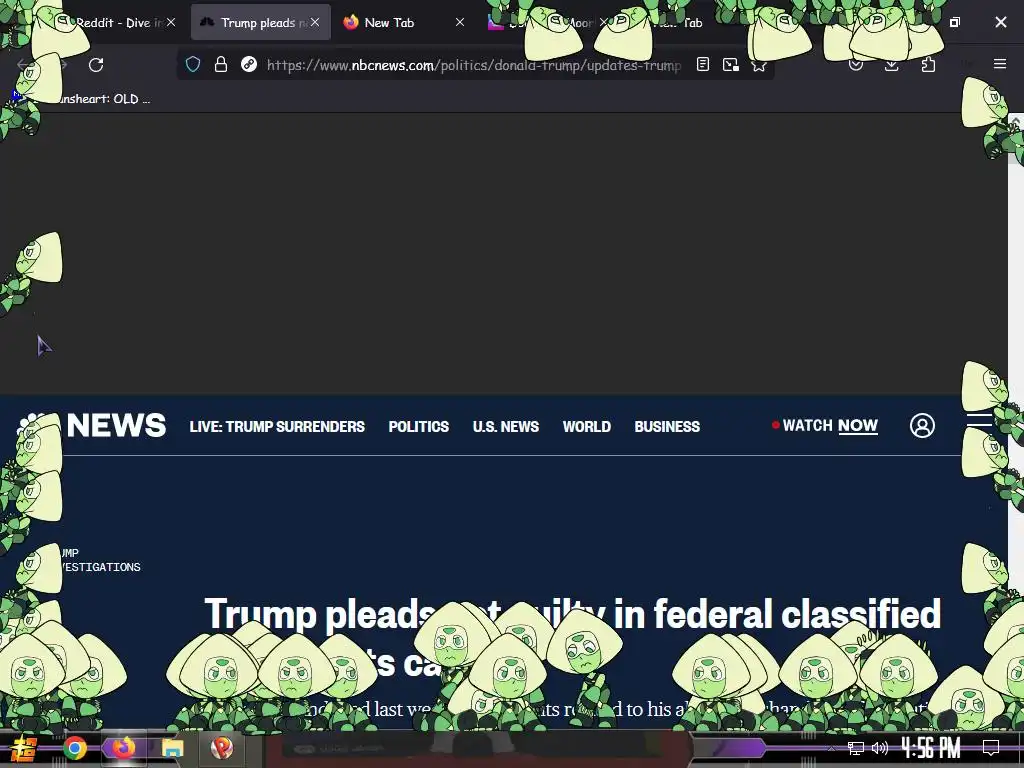Open the LIVE: TRUMP SURRENDERS section
Viewport: 1024px width, 768px height.
click(277, 426)
